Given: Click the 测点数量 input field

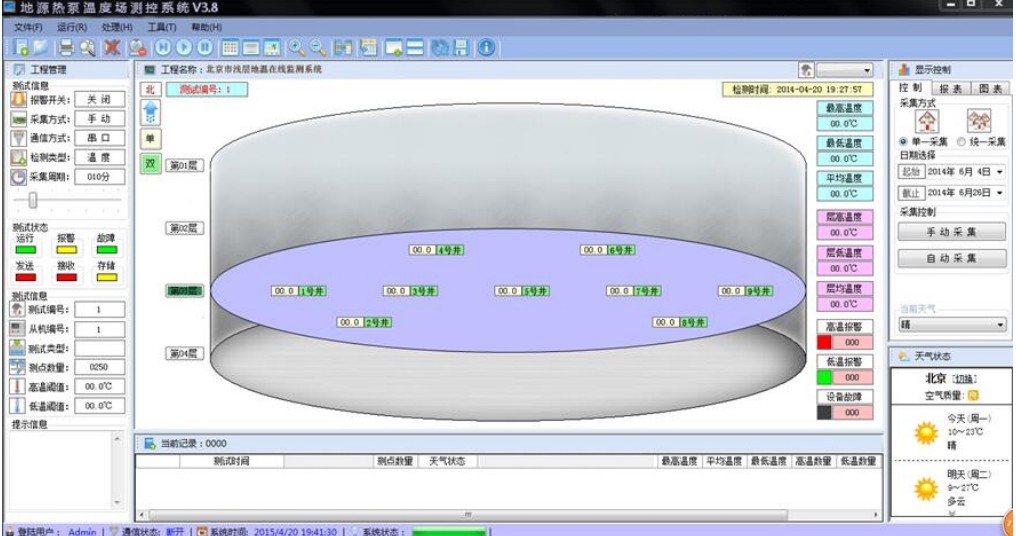Looking at the screenshot, I should 99,367.
